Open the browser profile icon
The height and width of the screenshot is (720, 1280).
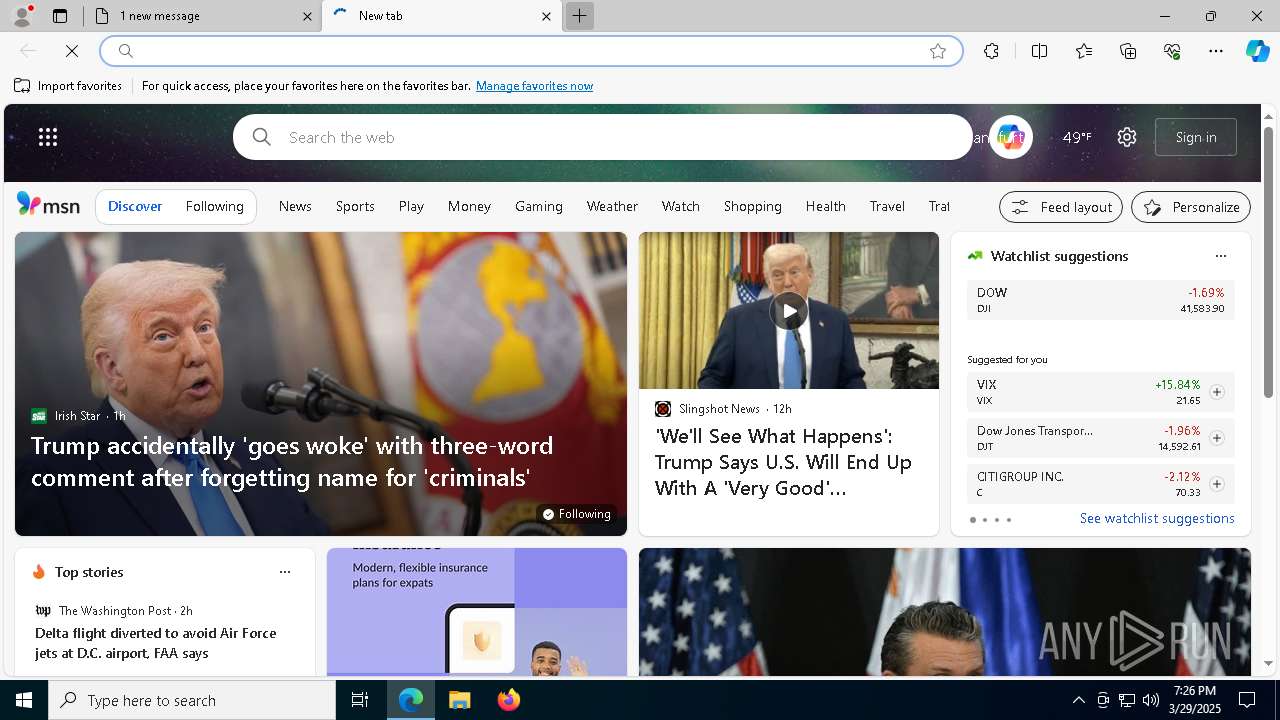click(x=21, y=16)
